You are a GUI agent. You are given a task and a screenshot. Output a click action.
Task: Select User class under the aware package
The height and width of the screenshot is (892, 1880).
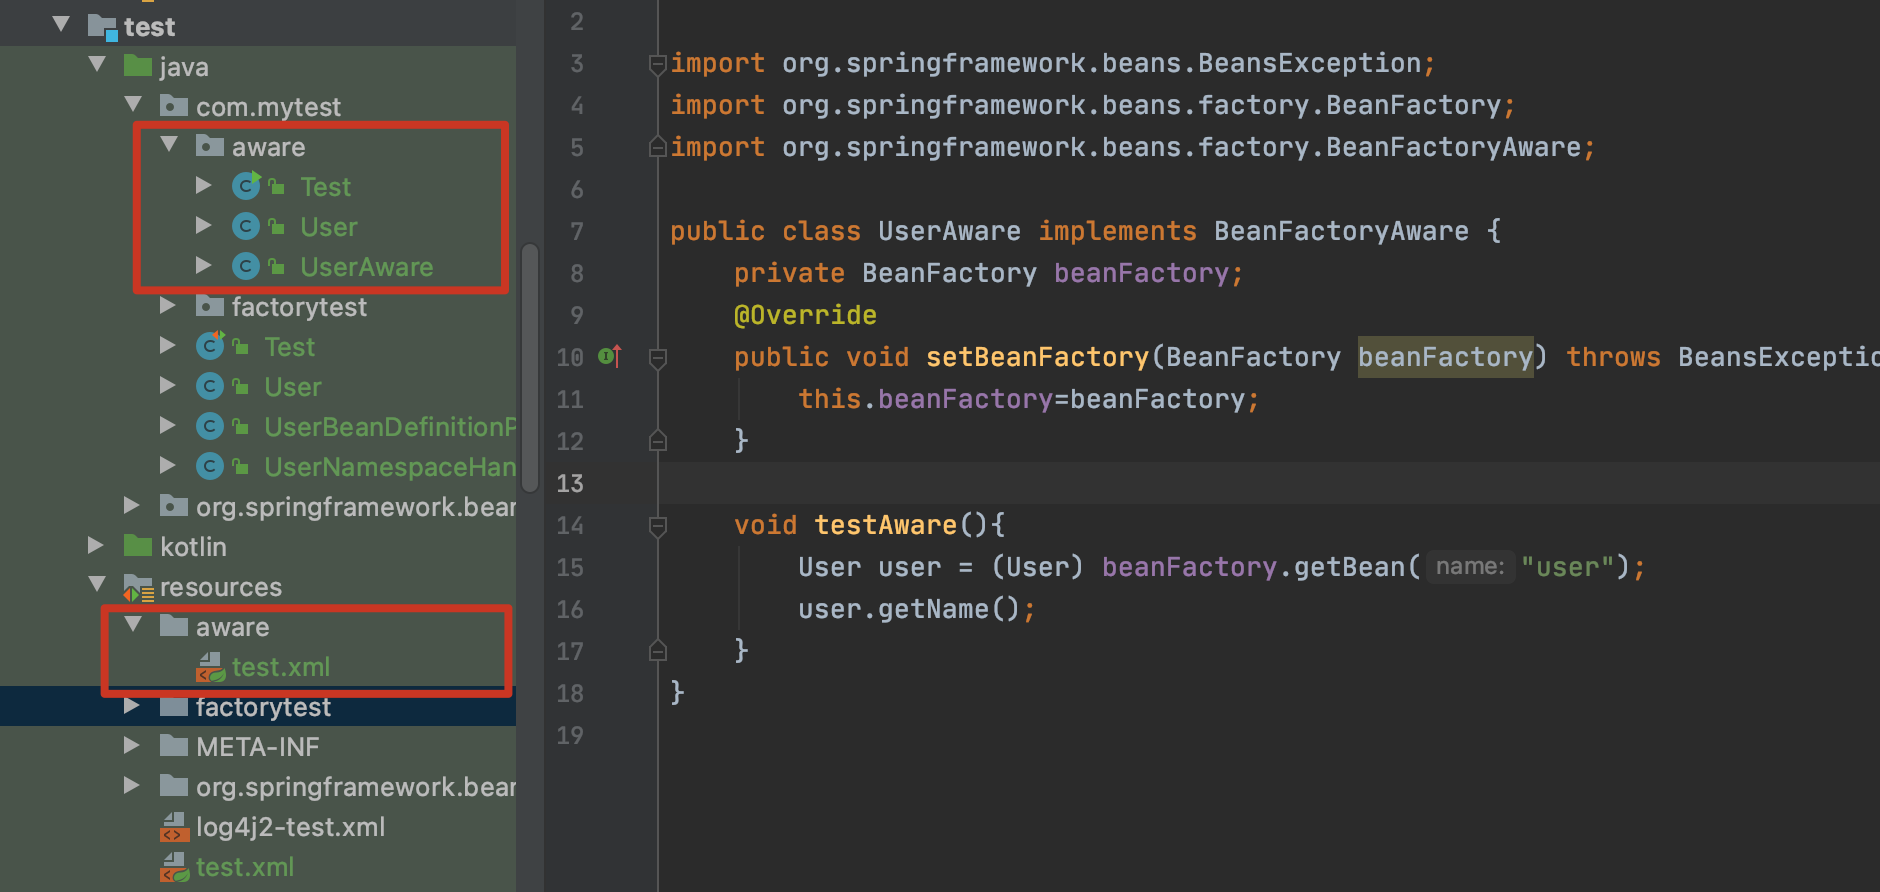pyautogui.click(x=328, y=227)
